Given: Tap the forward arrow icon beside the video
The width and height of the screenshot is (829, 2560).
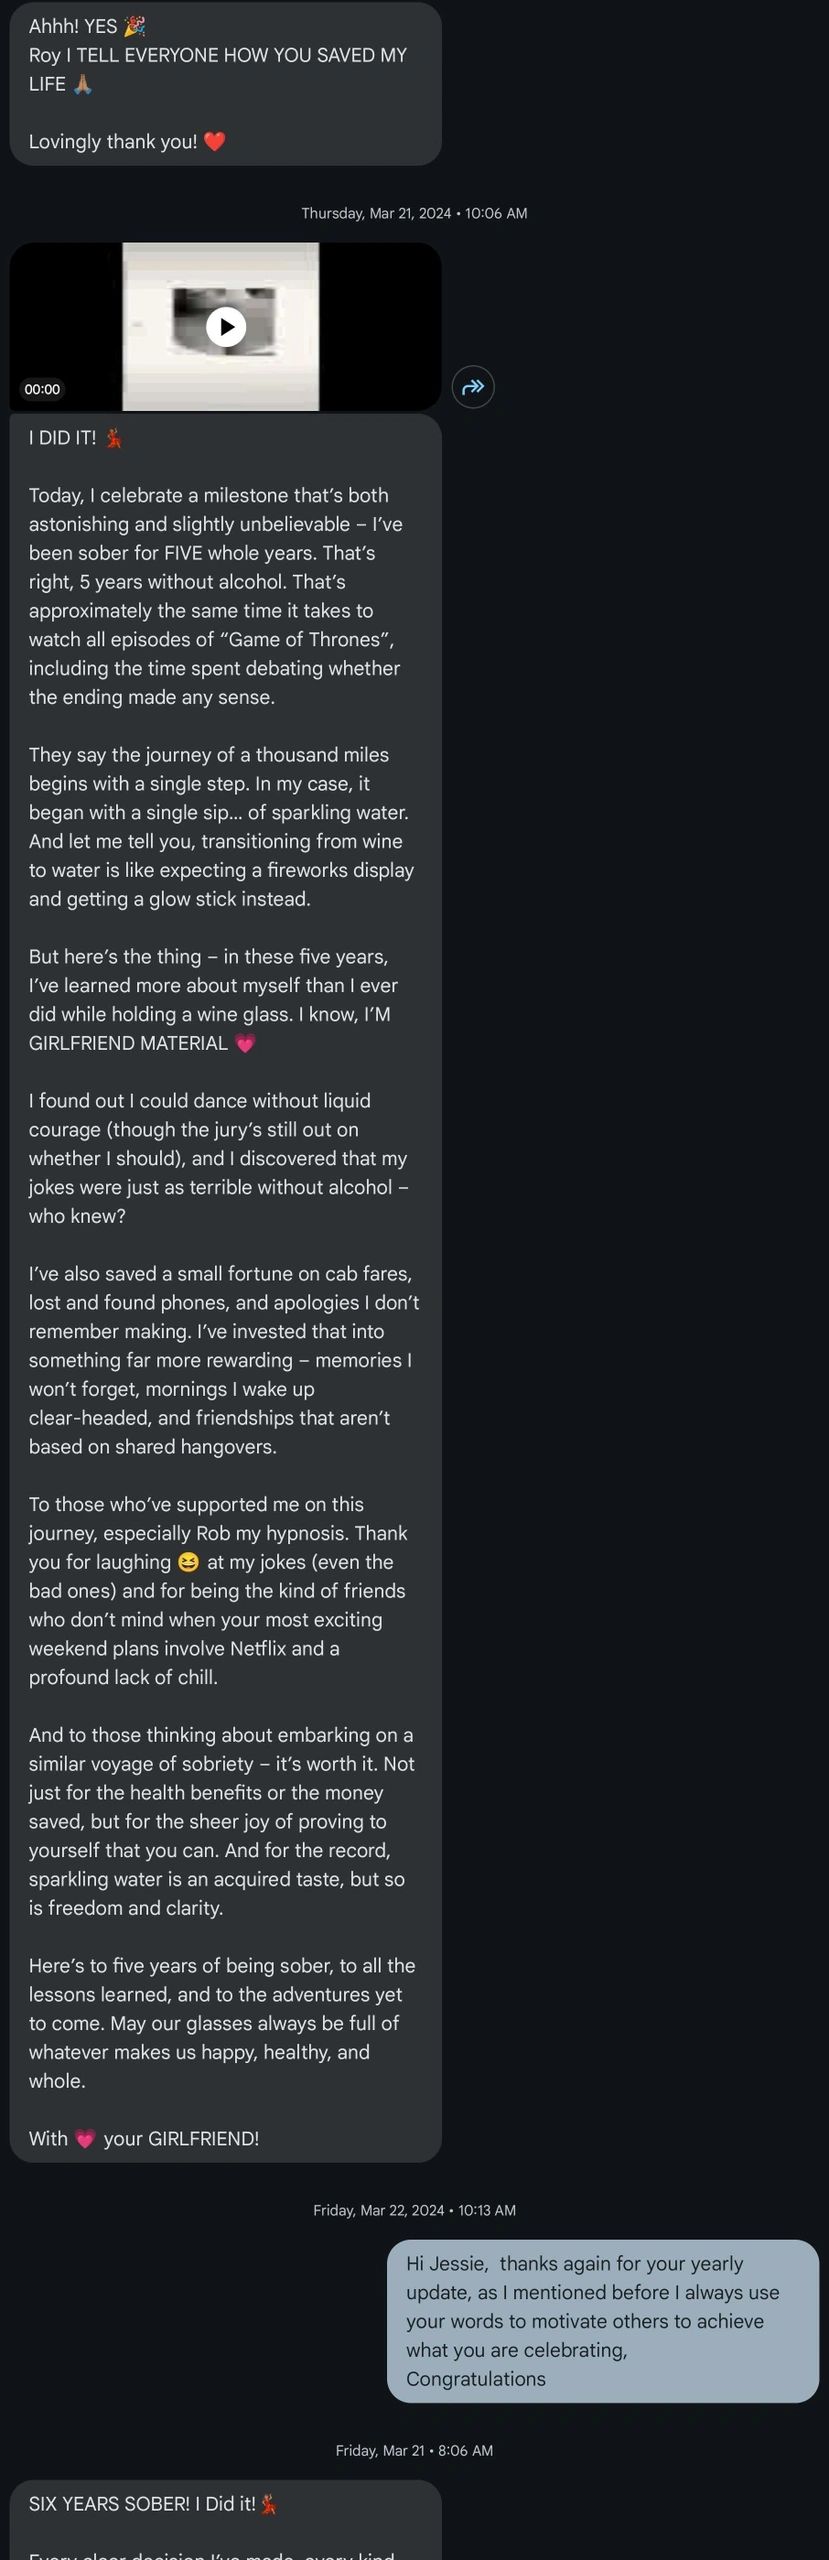Looking at the screenshot, I should (473, 387).
